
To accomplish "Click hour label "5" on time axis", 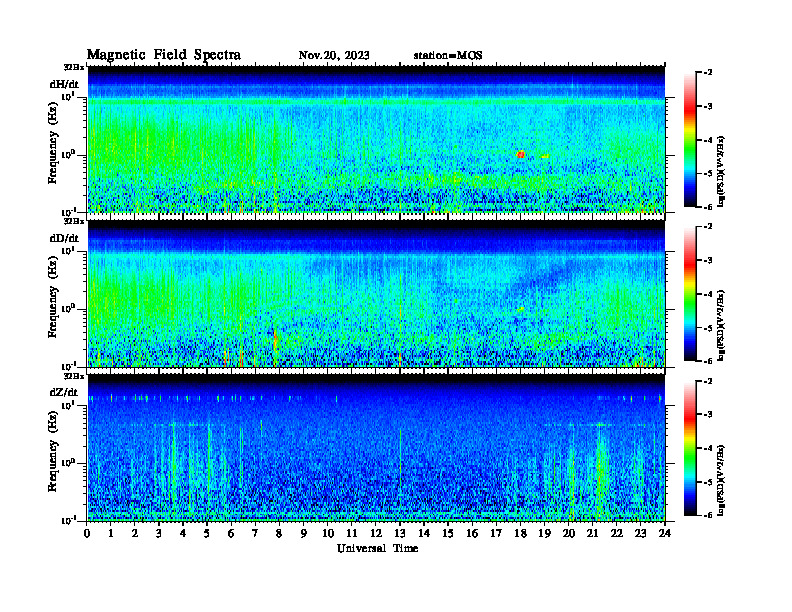I will [x=208, y=534].
